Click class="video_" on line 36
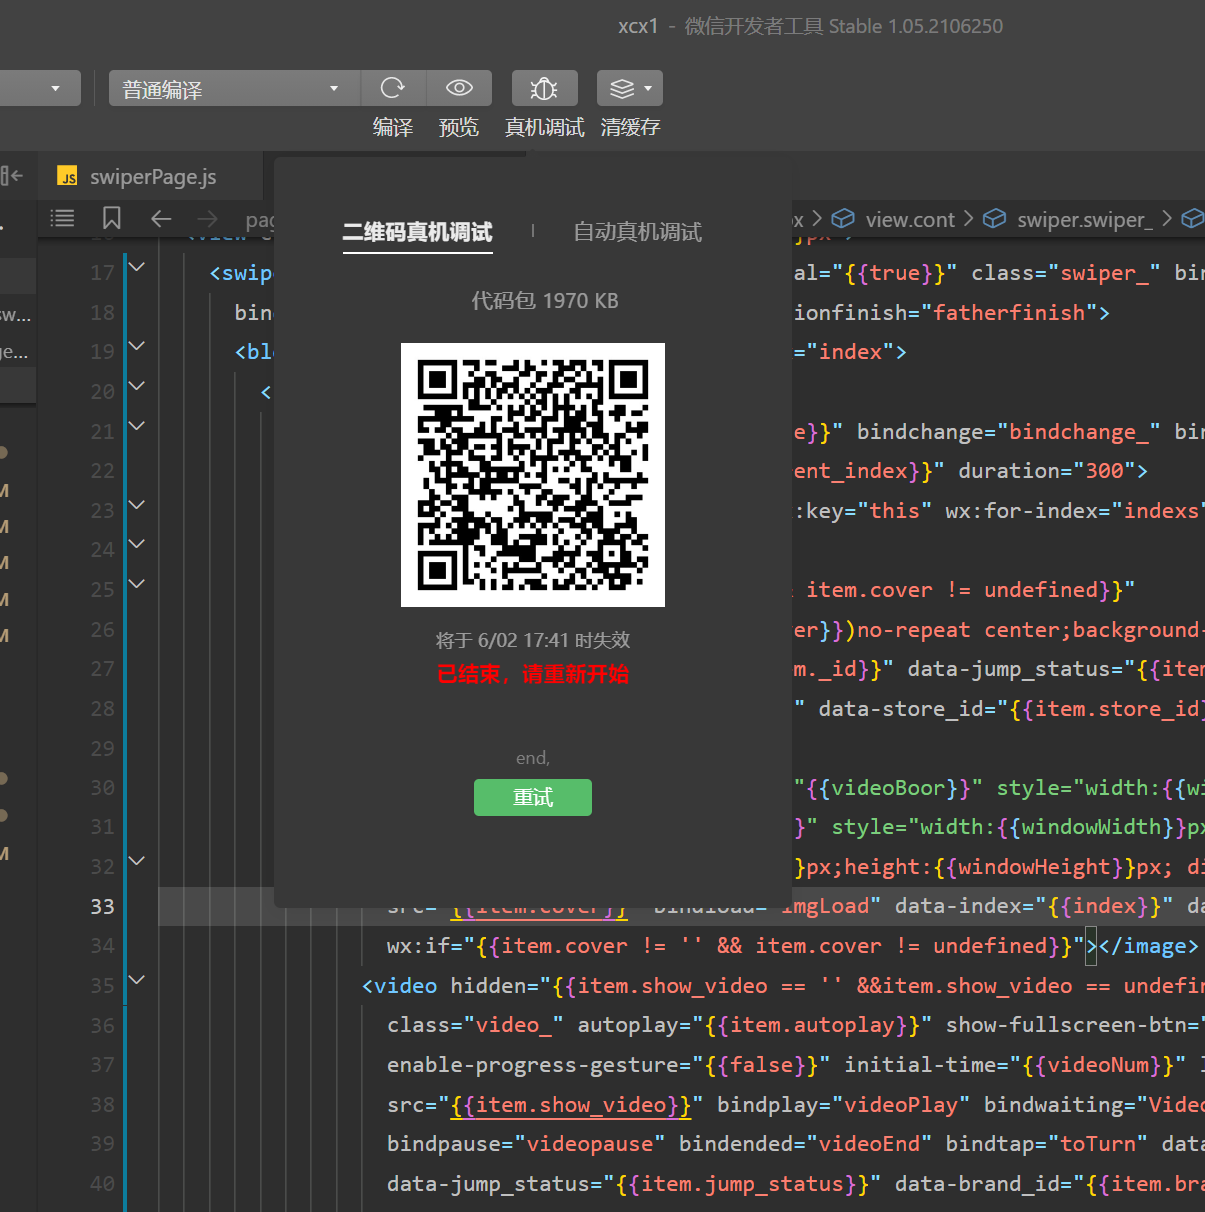This screenshot has width=1205, height=1212. (x=475, y=1025)
